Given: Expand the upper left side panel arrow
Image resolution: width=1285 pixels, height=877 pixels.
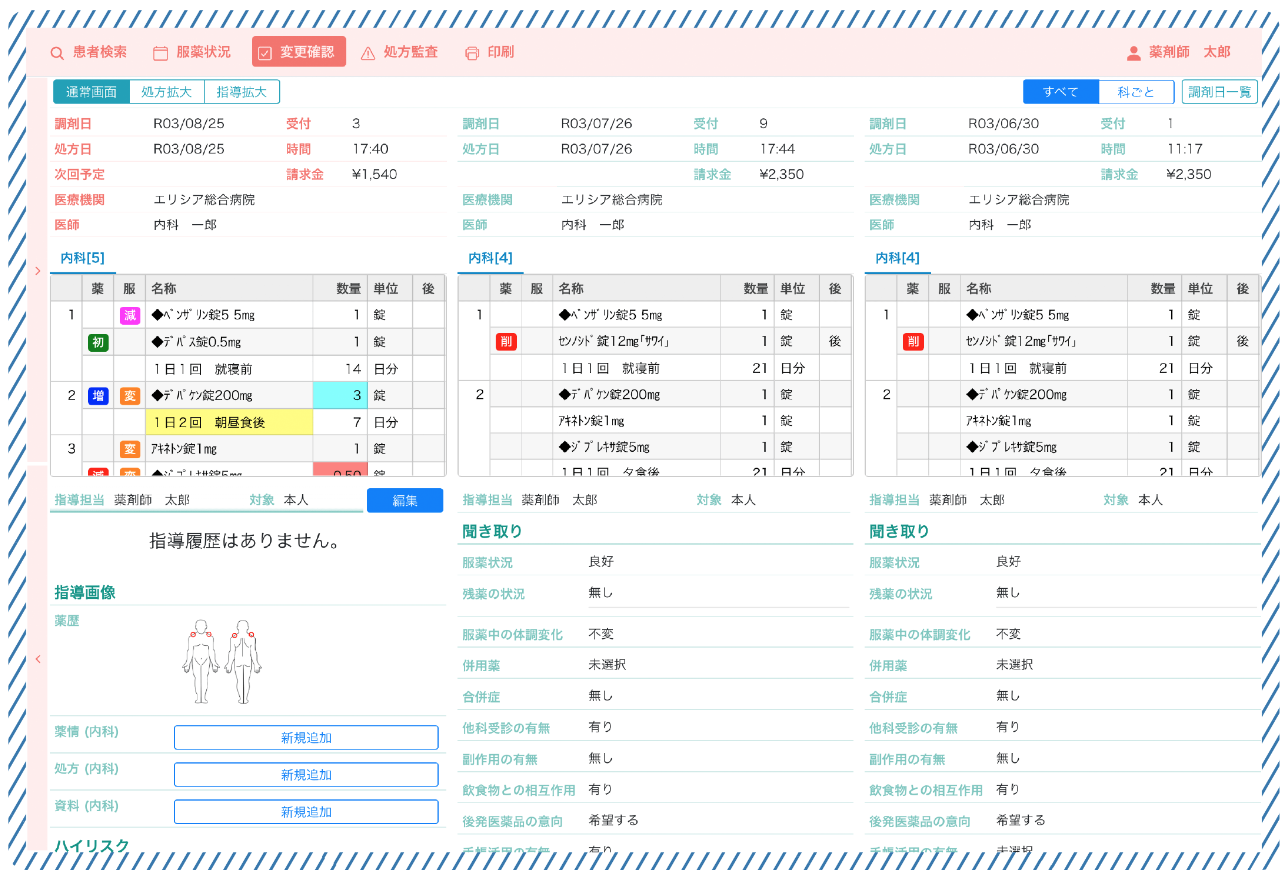Looking at the screenshot, I should [37, 271].
